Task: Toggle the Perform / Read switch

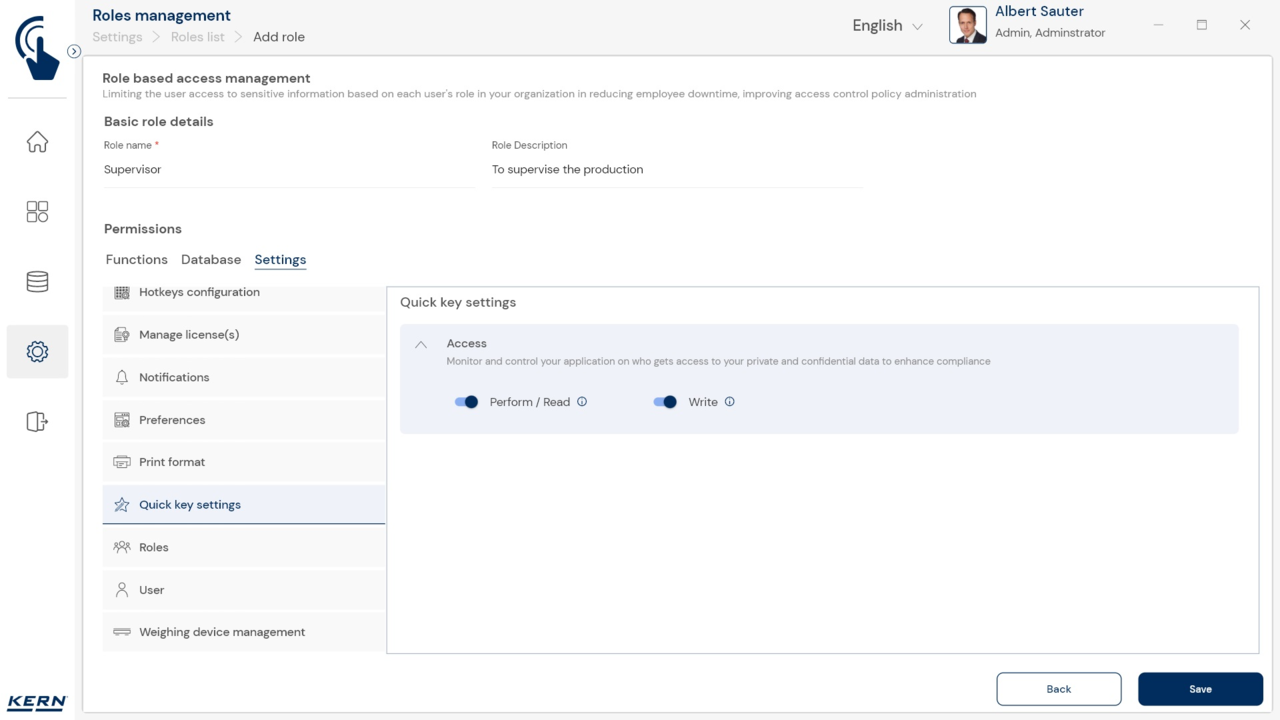Action: pos(466,402)
